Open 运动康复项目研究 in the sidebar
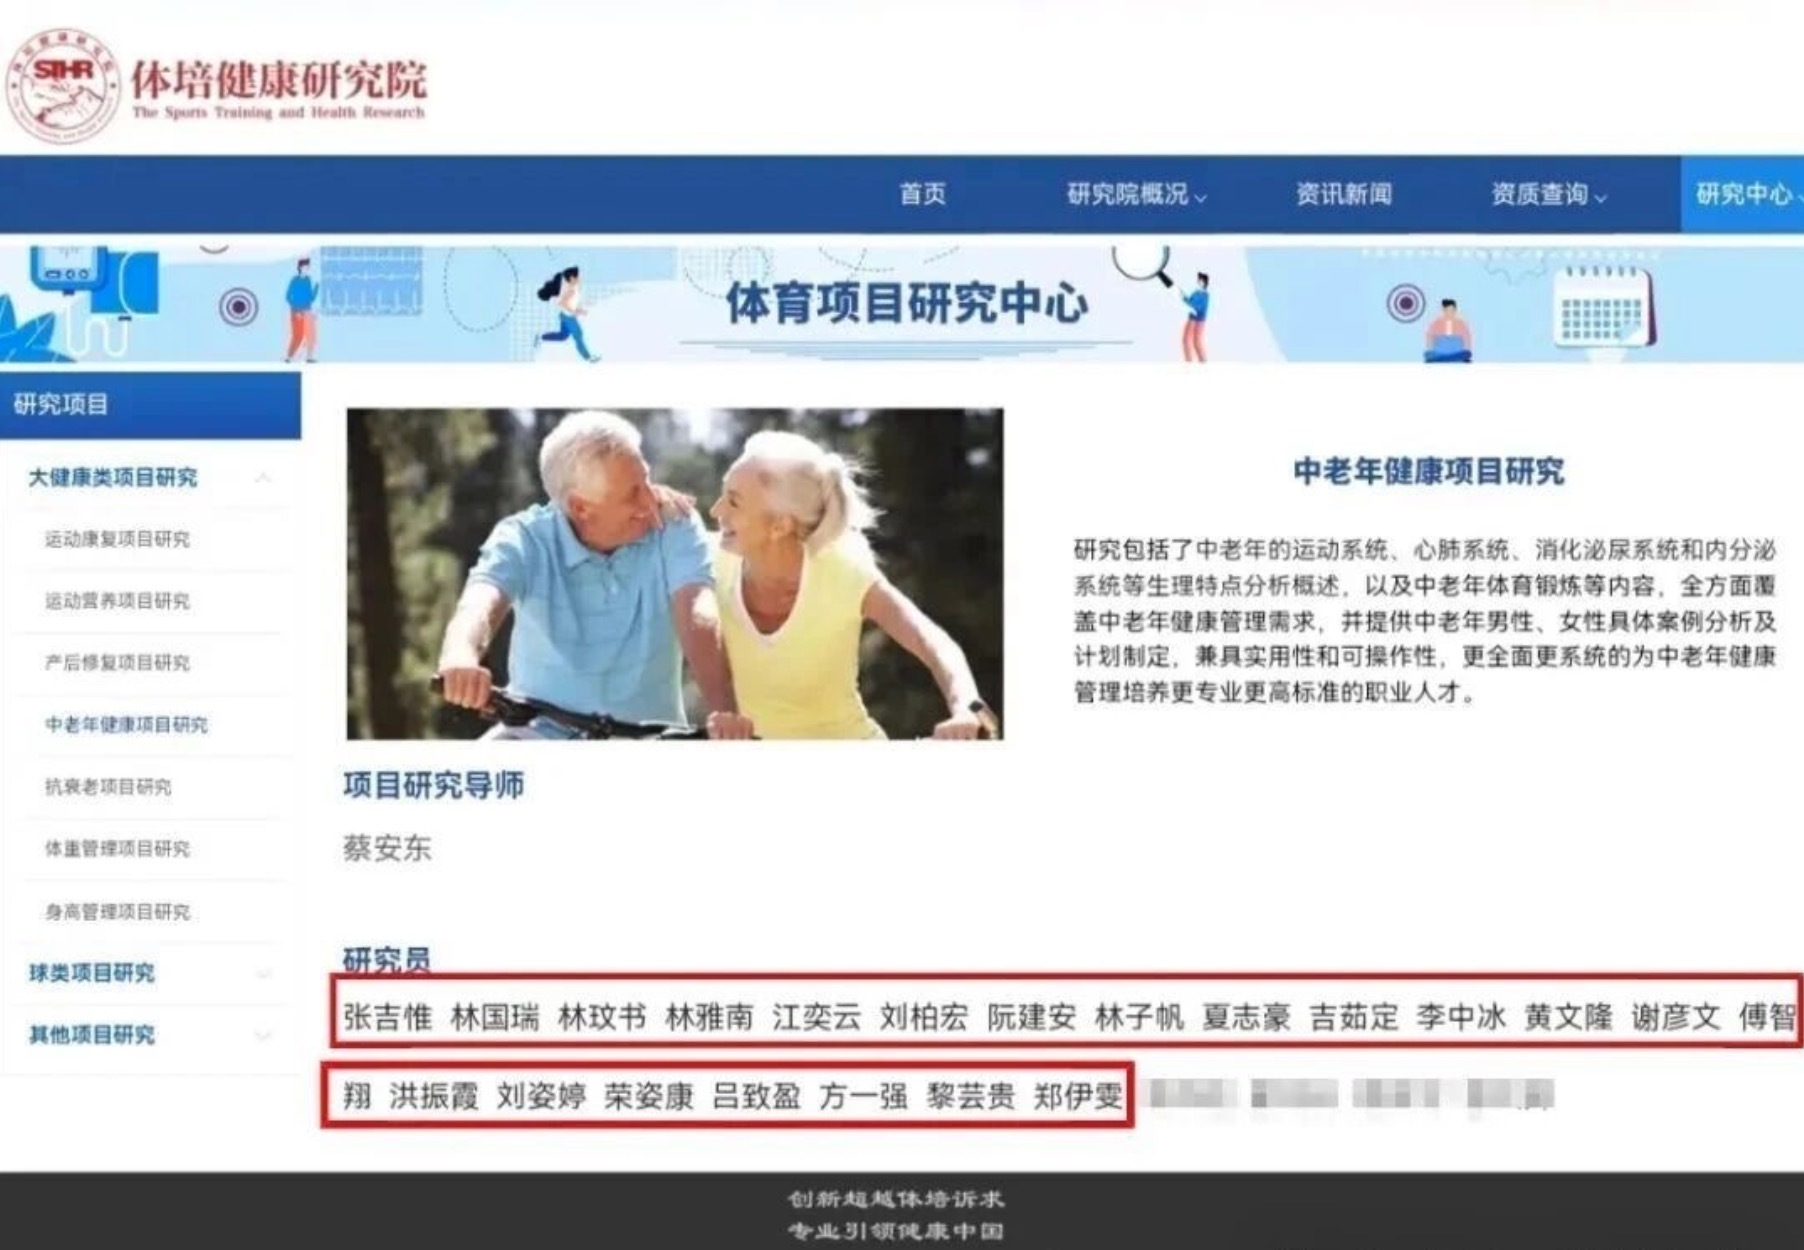The image size is (1804, 1250). pos(117,540)
